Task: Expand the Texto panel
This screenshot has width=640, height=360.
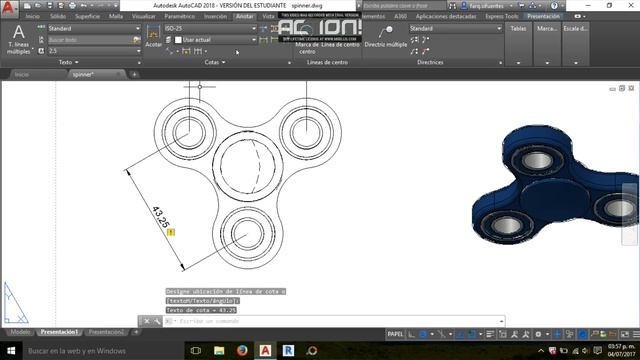Action: pyautogui.click(x=69, y=62)
